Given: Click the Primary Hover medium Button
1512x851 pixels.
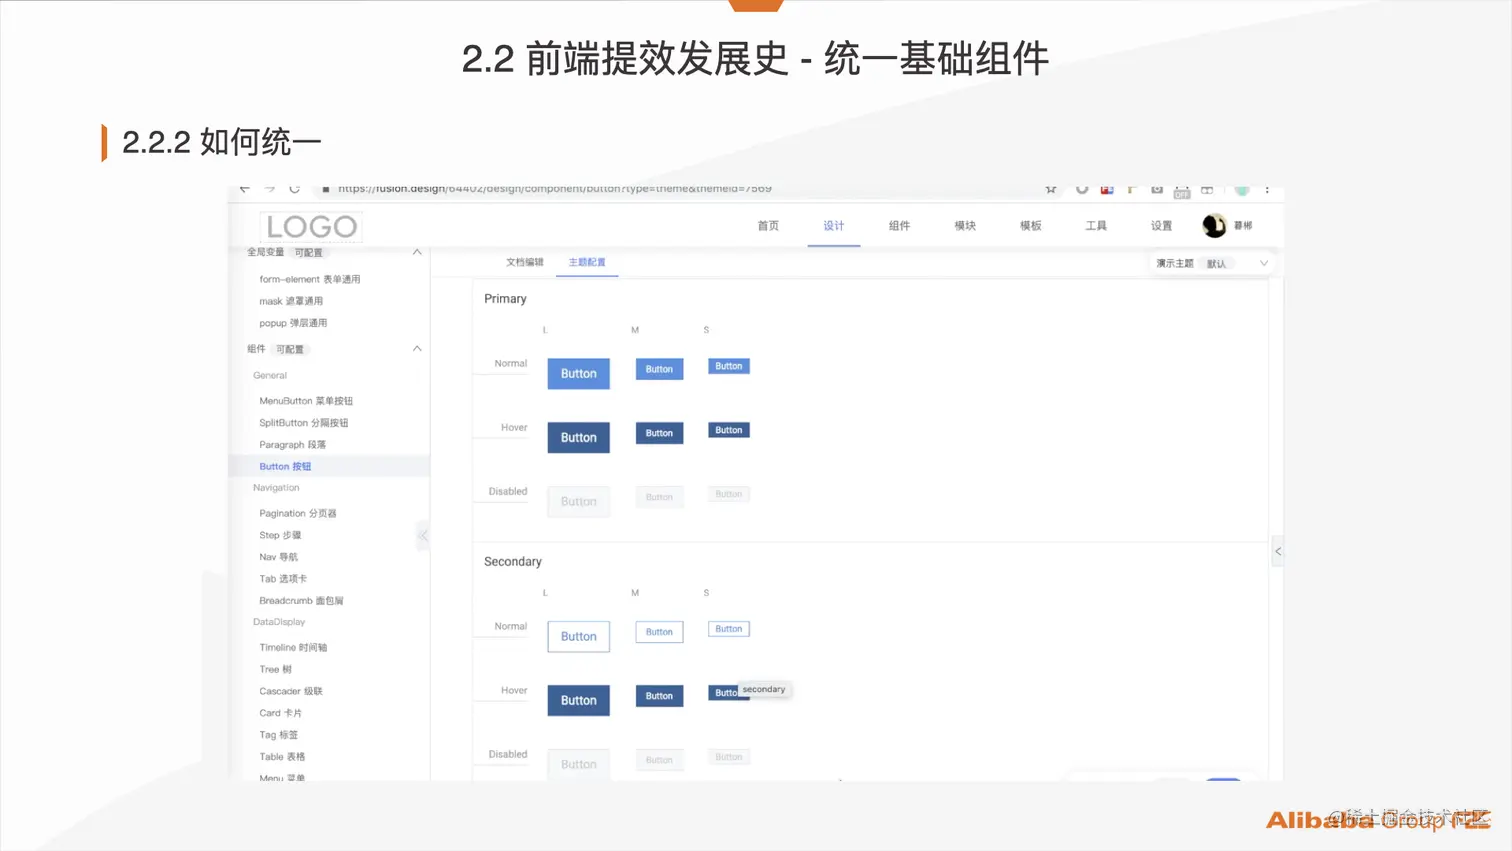Looking at the screenshot, I should pos(659,433).
